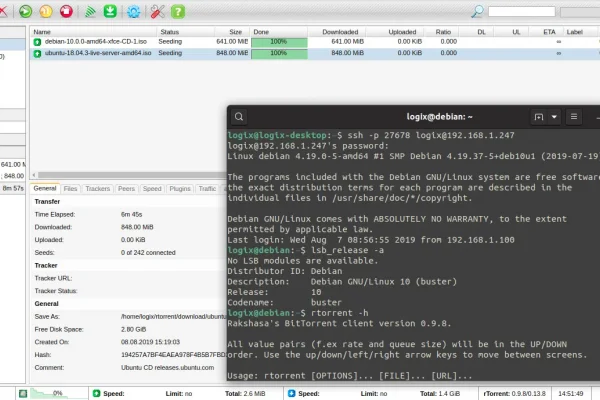This screenshot has width=600, height=400.
Task: Open the wrench and screwdriver tools icon
Action: (157, 11)
